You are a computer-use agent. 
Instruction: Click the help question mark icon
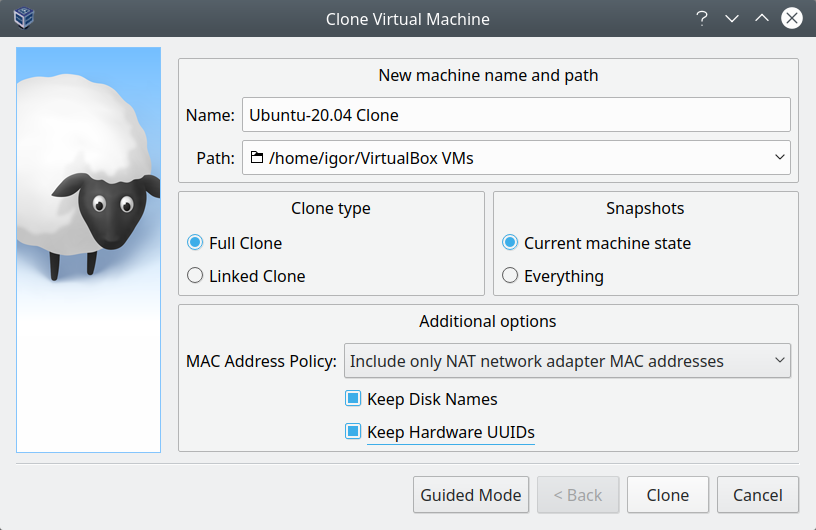(703, 18)
